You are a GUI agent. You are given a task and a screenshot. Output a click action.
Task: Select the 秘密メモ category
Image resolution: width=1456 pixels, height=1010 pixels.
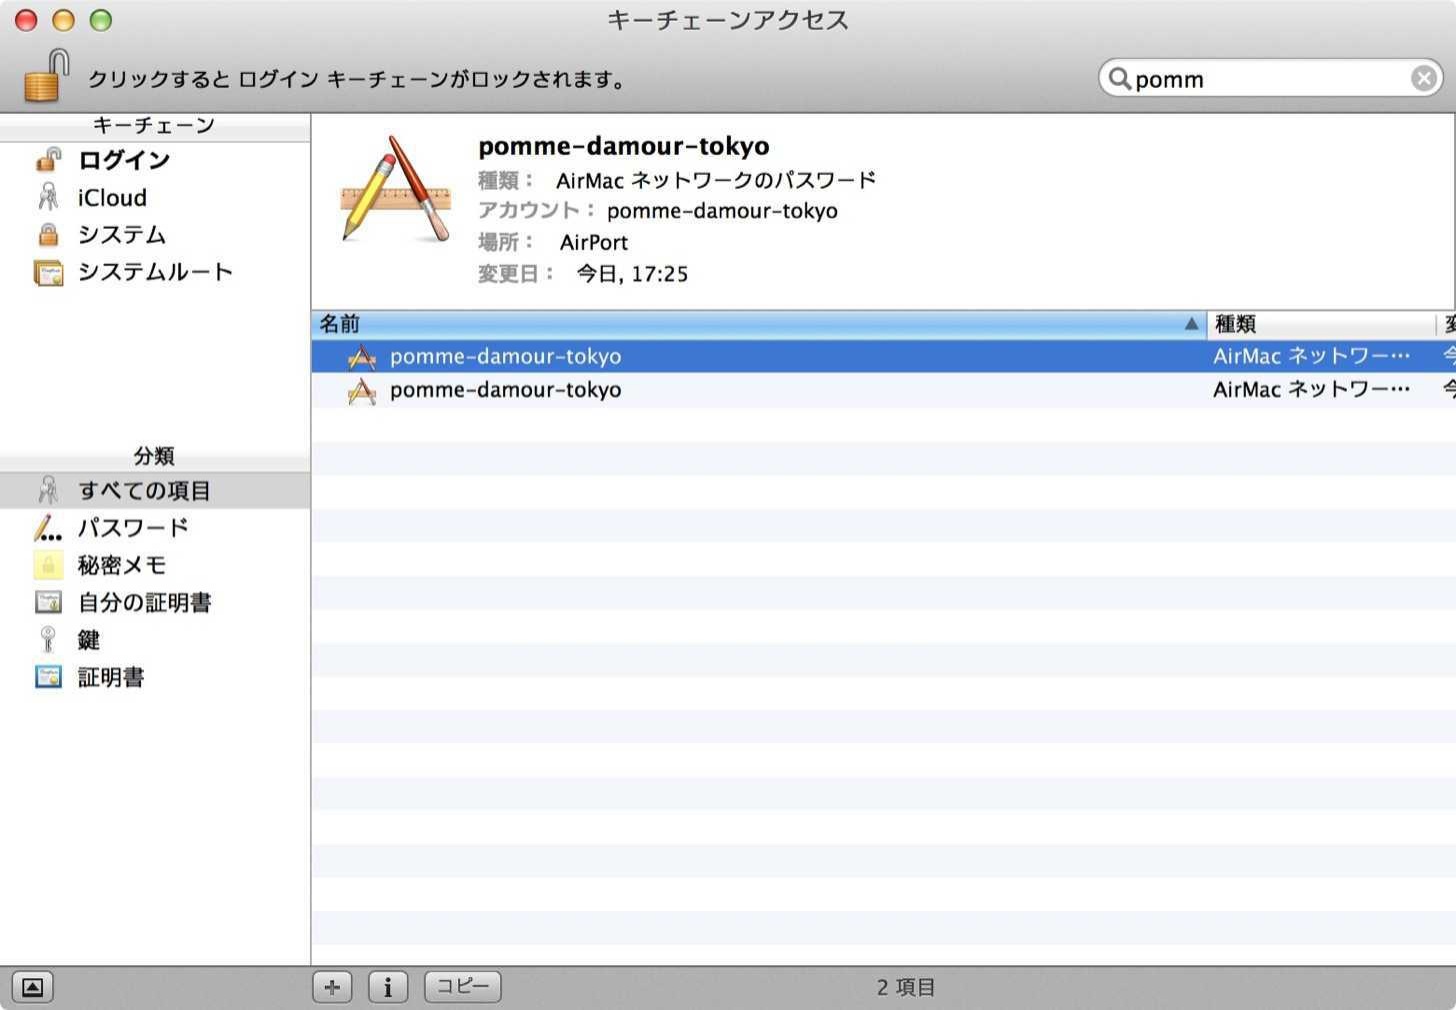click(155, 565)
